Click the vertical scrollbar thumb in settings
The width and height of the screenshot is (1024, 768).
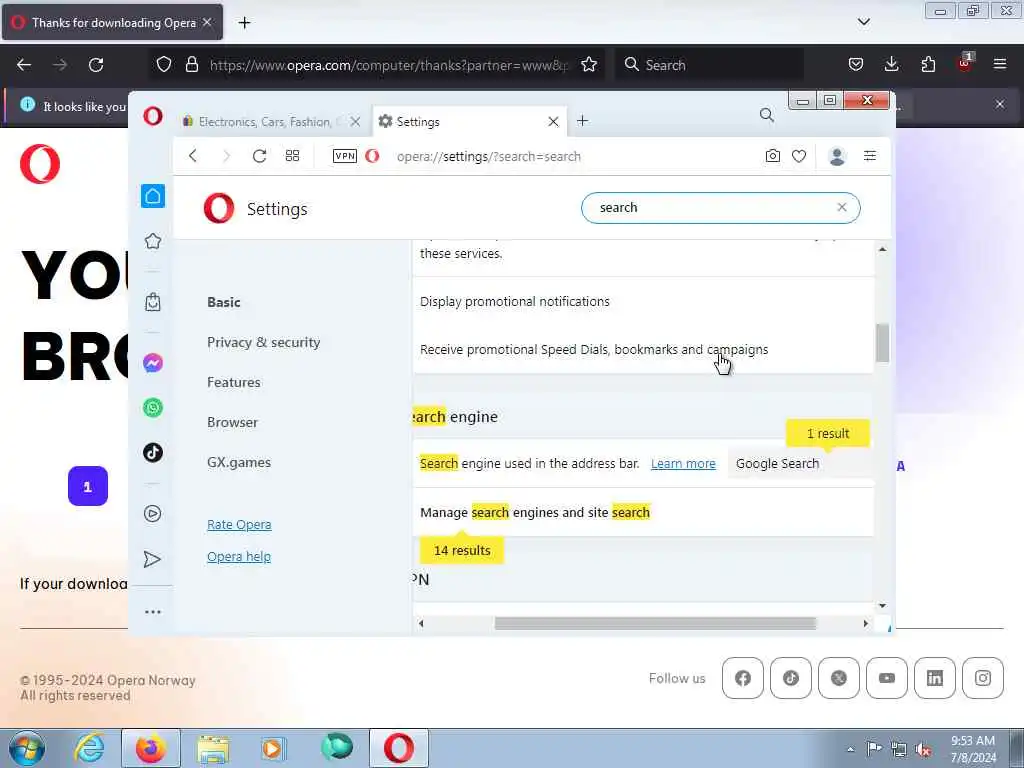[x=882, y=342]
